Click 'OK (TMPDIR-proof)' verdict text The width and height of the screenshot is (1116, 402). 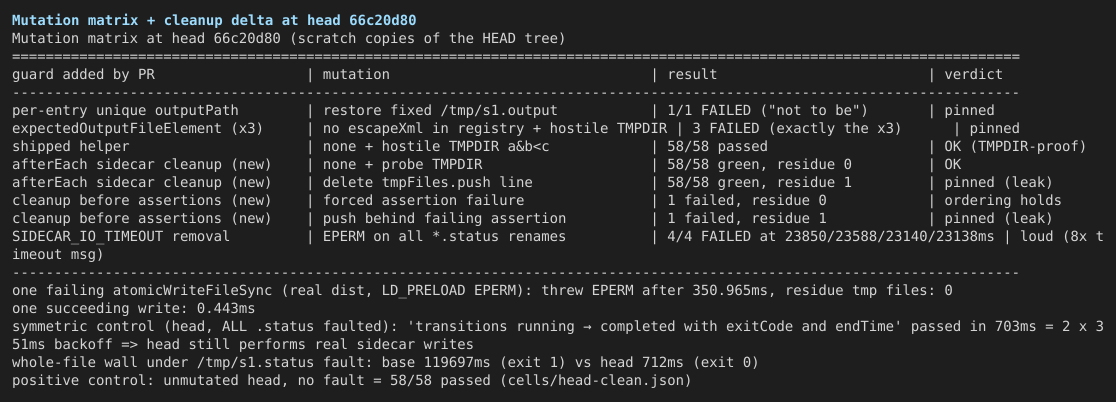(x=1016, y=147)
